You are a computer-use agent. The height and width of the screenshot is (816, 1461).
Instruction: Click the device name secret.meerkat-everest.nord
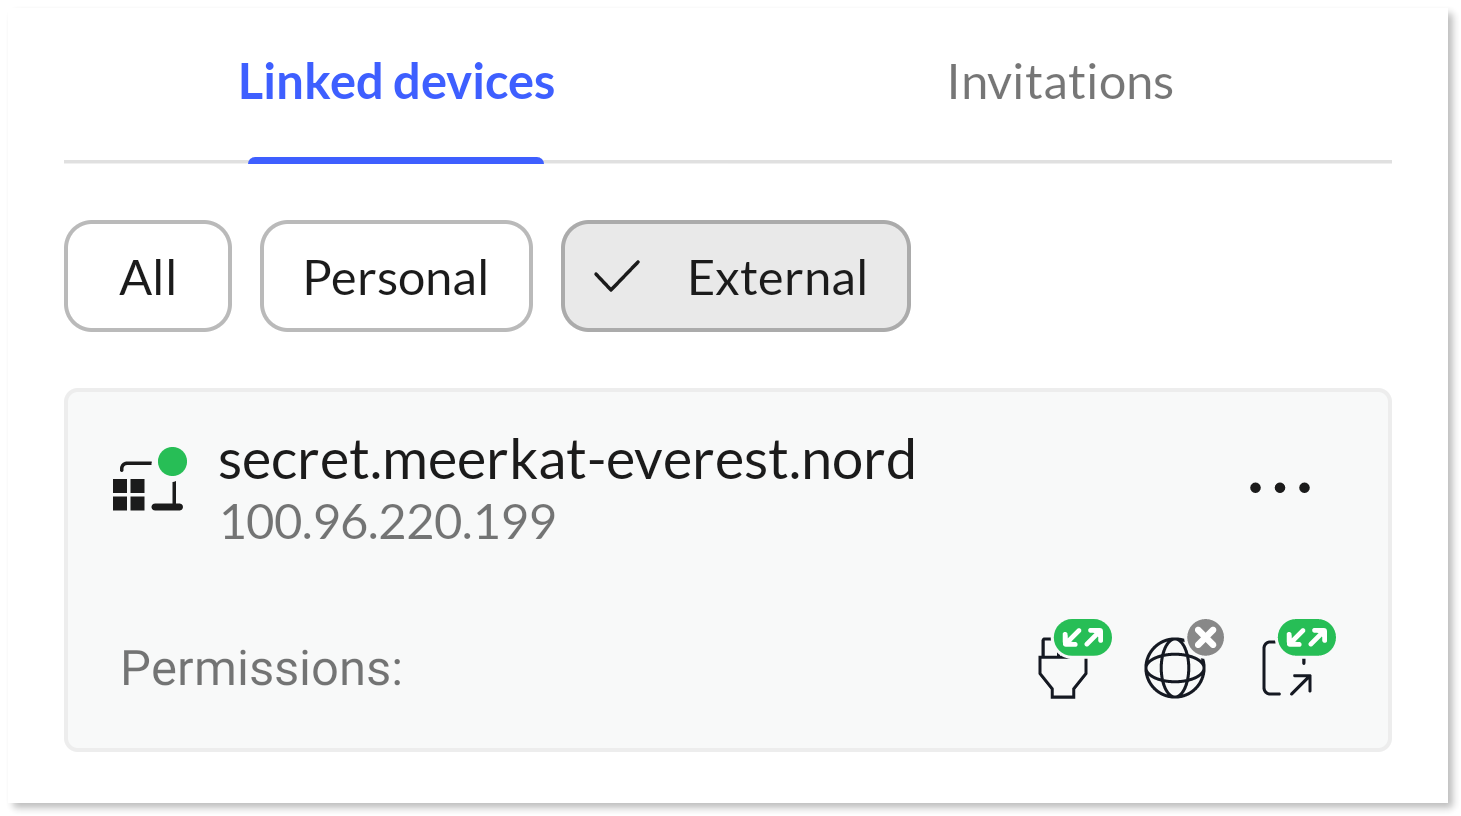tap(567, 460)
